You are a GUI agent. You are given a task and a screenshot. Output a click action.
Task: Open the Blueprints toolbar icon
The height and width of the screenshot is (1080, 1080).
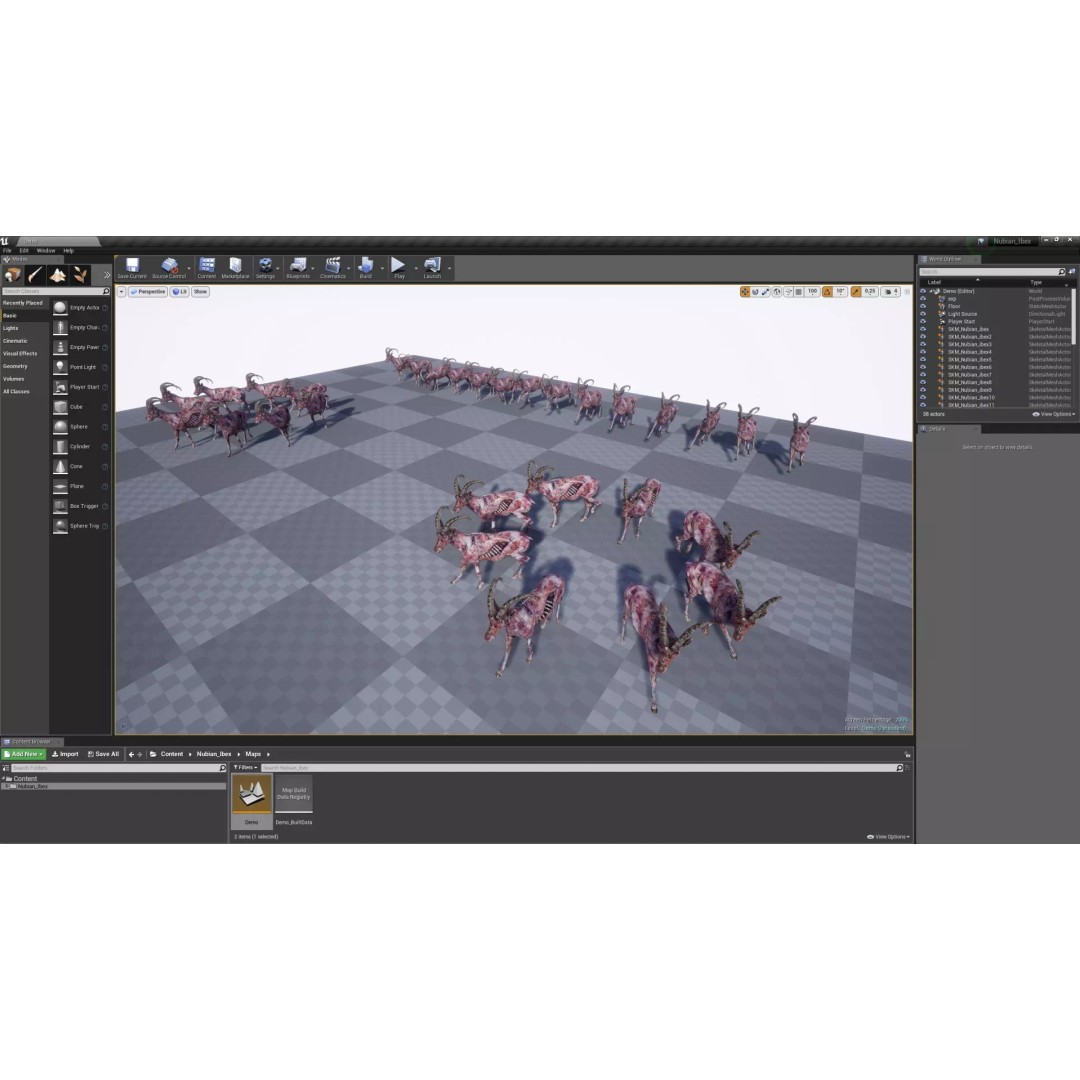(x=298, y=268)
